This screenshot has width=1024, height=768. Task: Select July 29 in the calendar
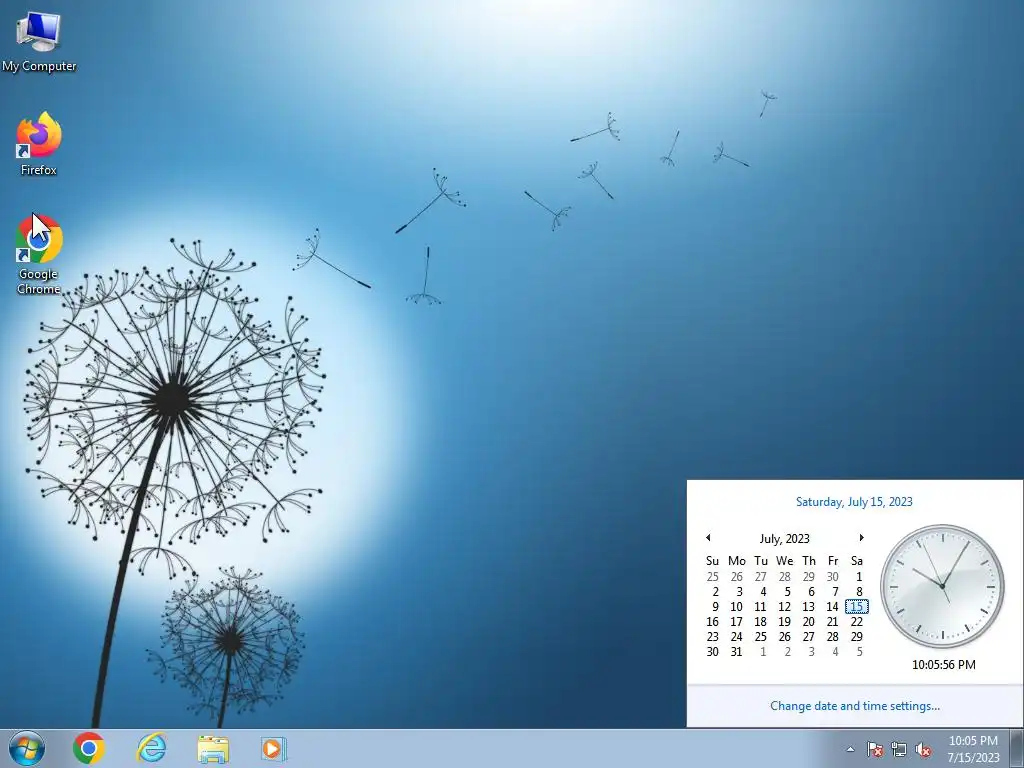pyautogui.click(x=857, y=637)
